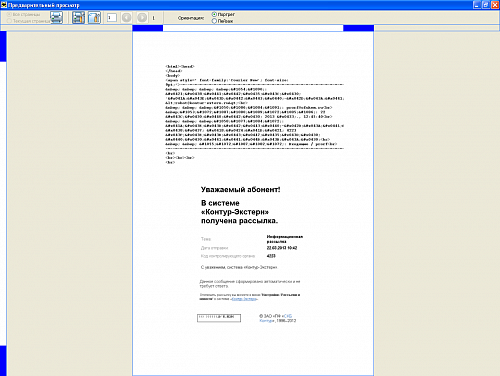Select the Все страницы radio option
The width and height of the screenshot is (500, 376).
[9, 14]
